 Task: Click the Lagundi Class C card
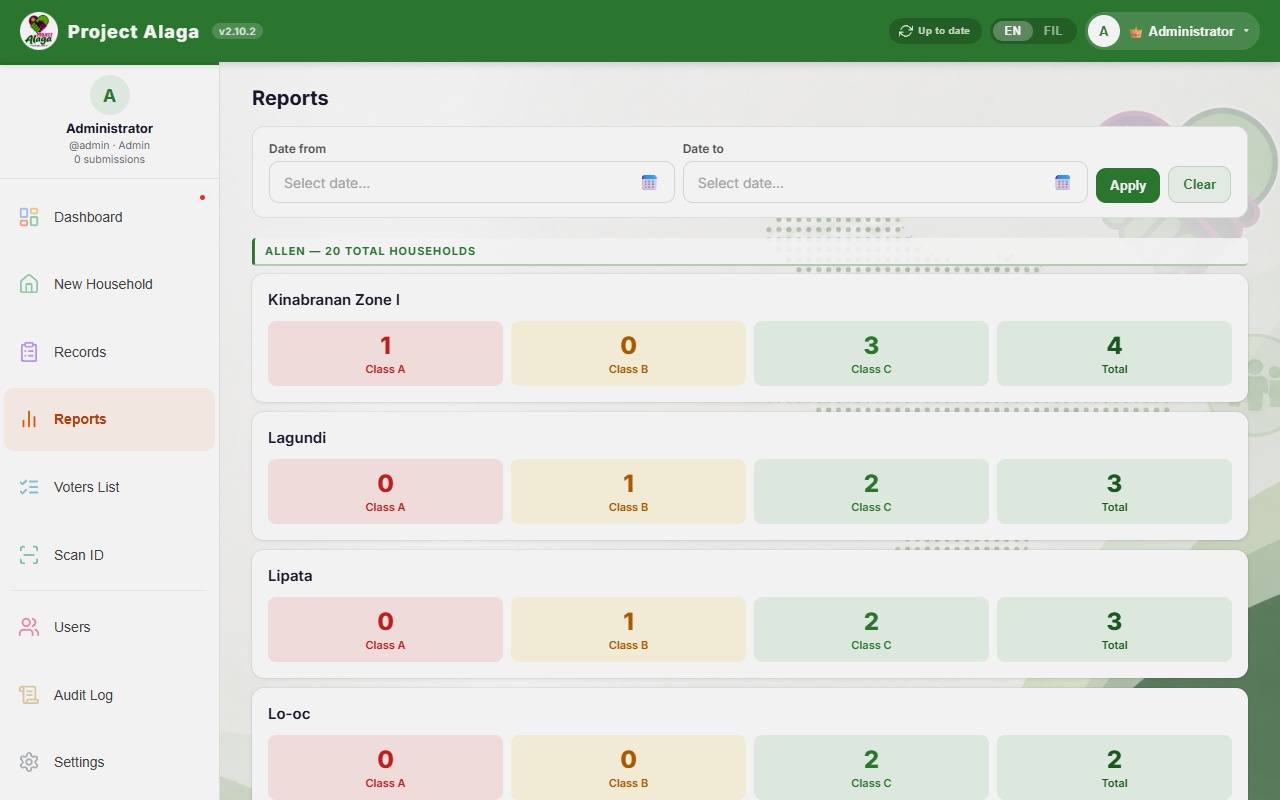point(871,491)
